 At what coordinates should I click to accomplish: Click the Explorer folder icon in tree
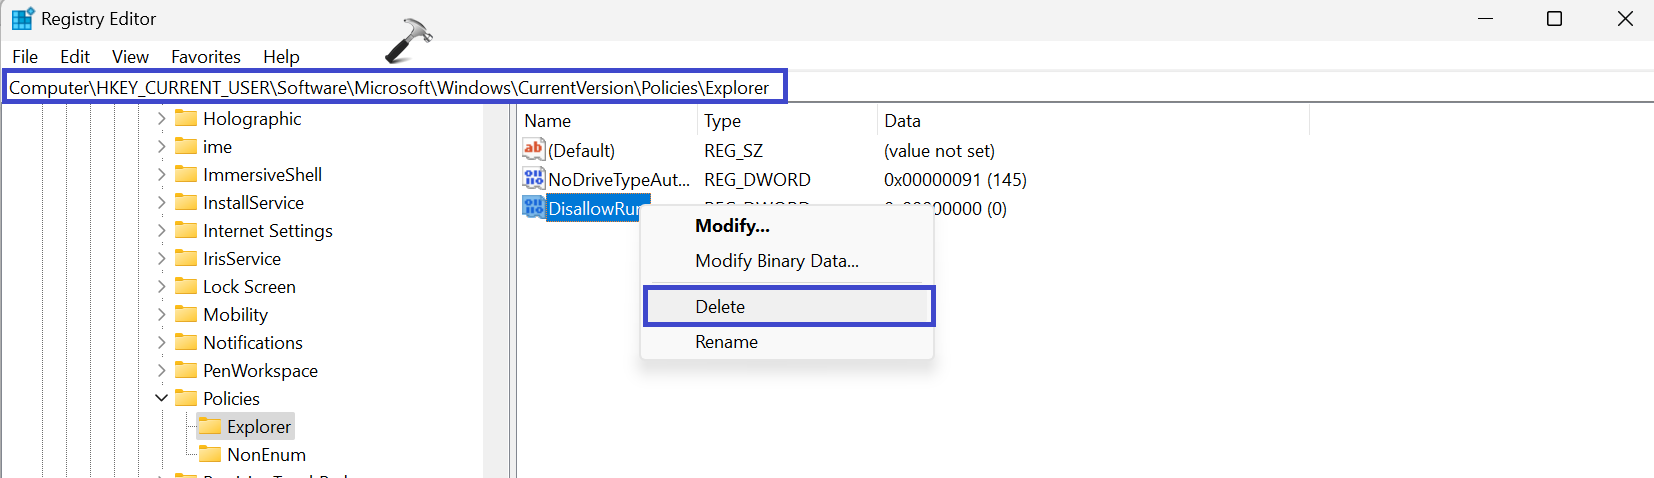click(210, 426)
